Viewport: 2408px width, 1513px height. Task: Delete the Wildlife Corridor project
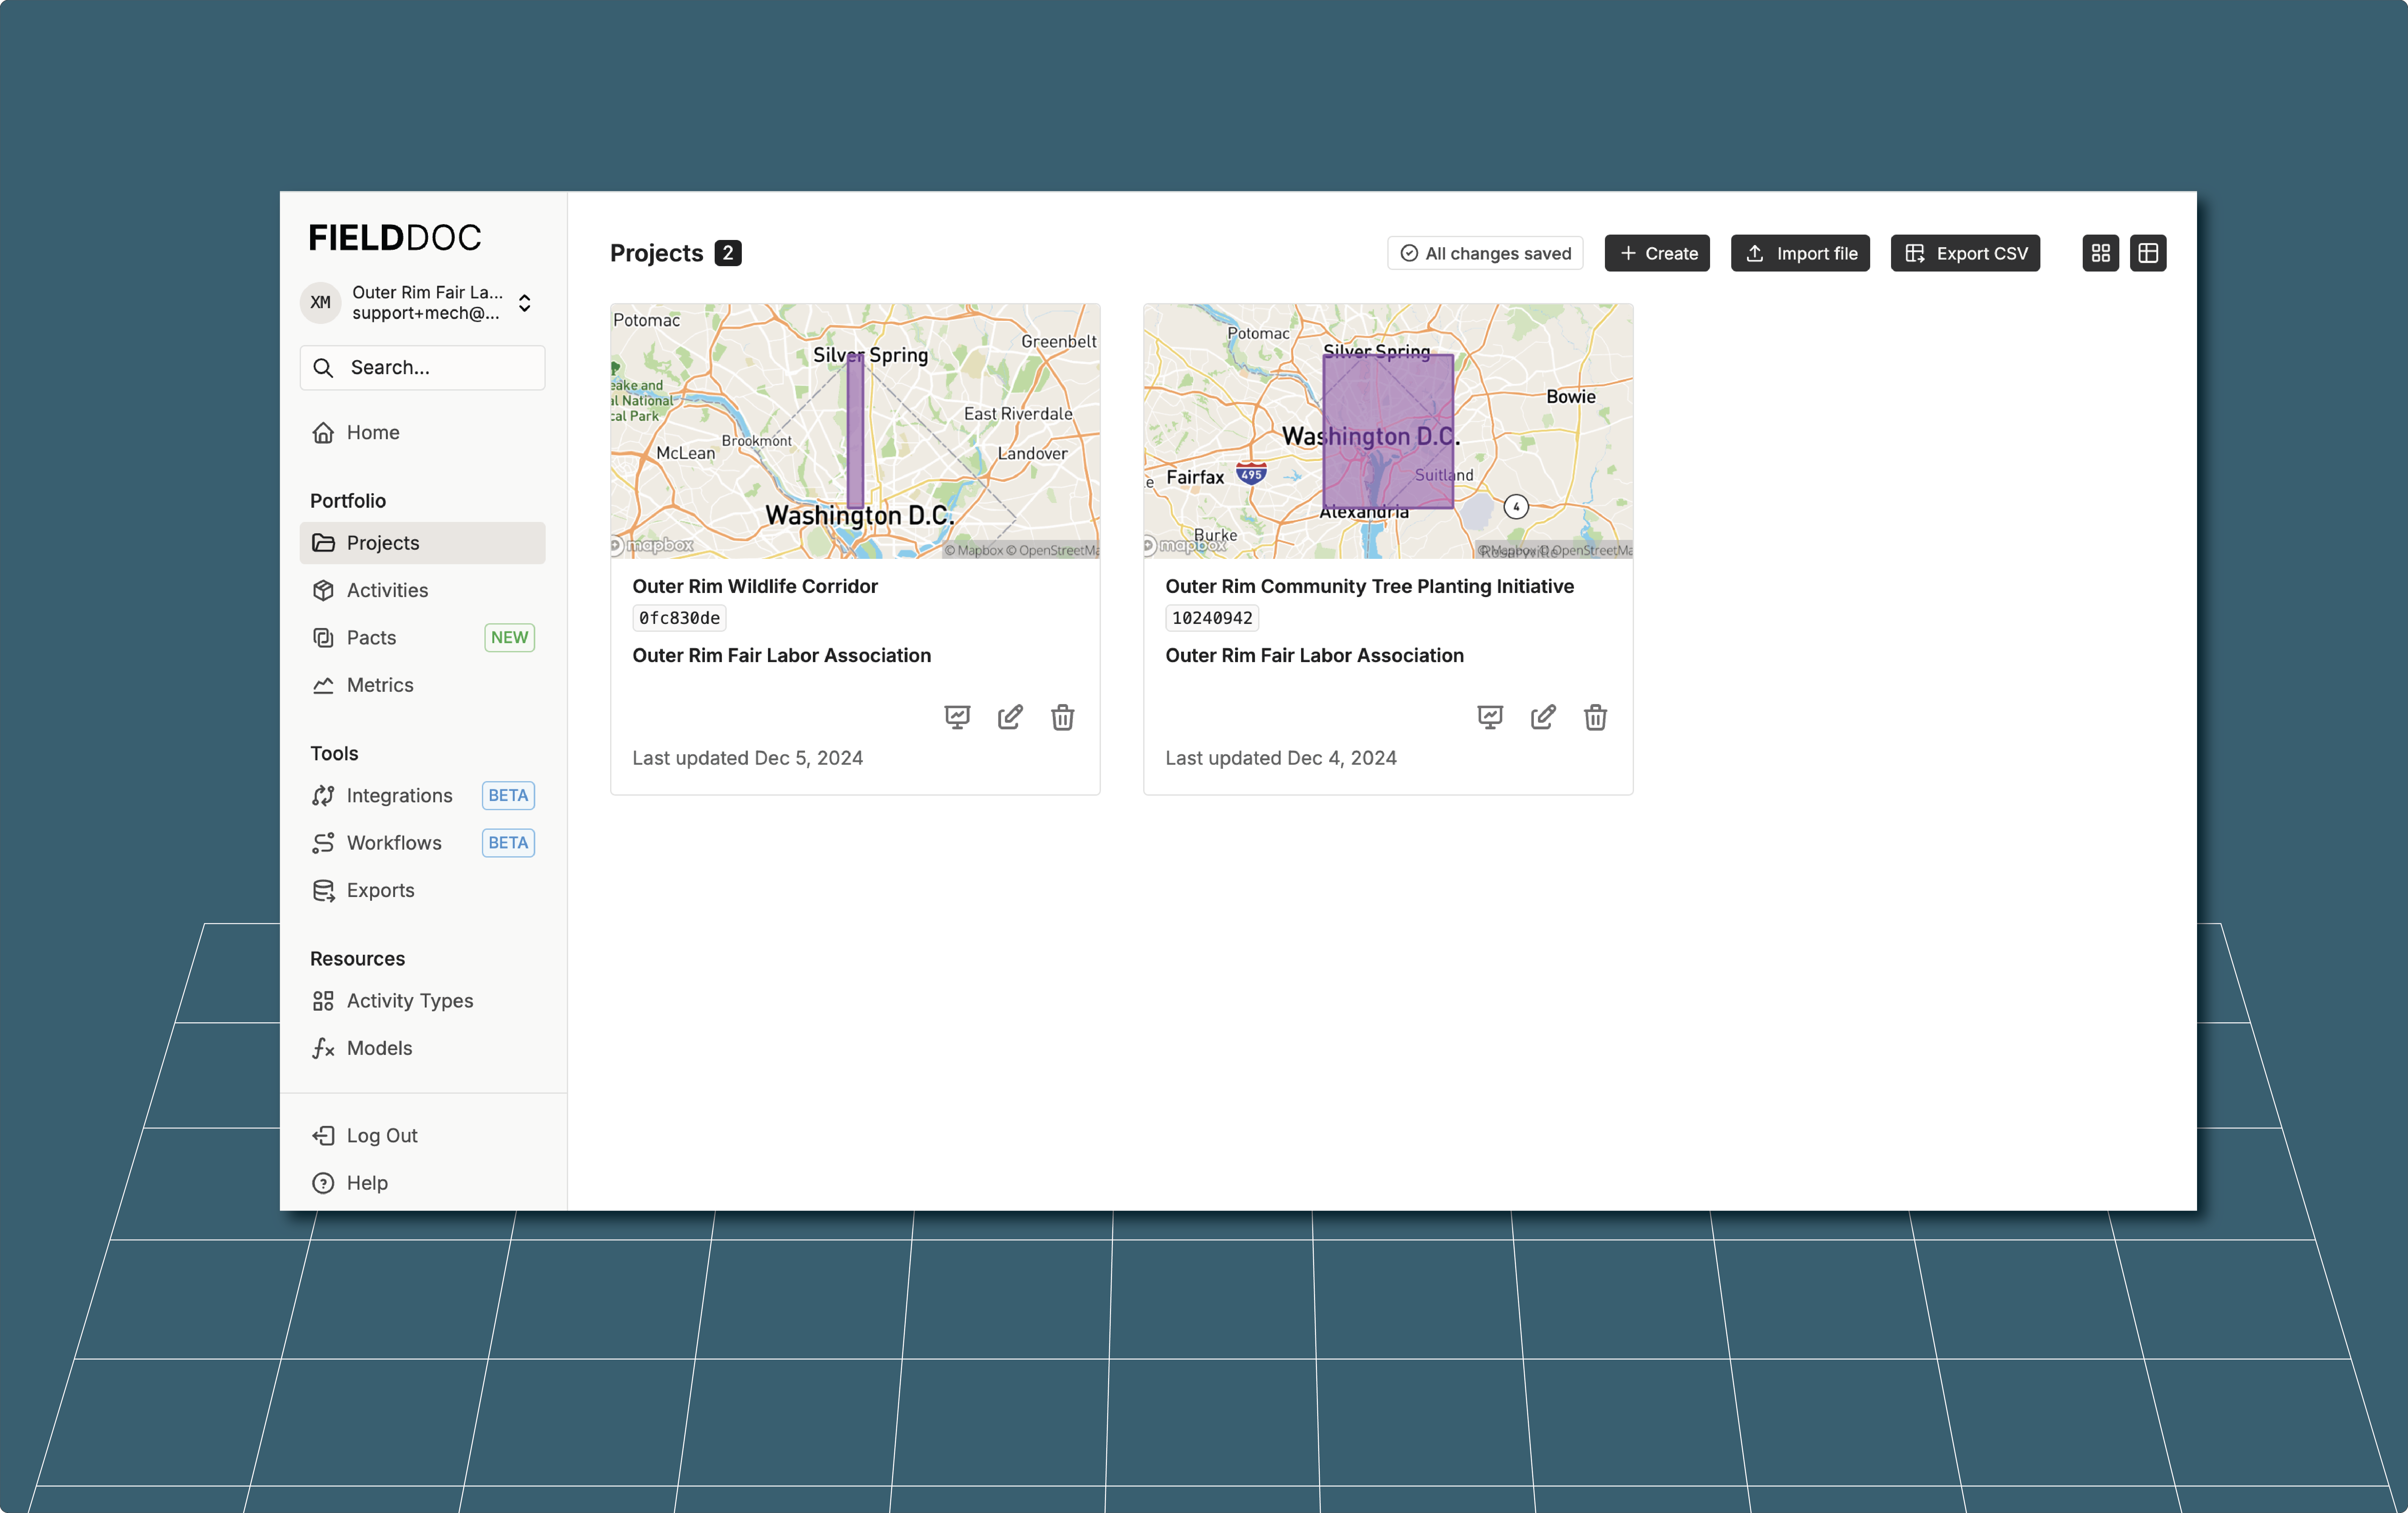(x=1062, y=717)
